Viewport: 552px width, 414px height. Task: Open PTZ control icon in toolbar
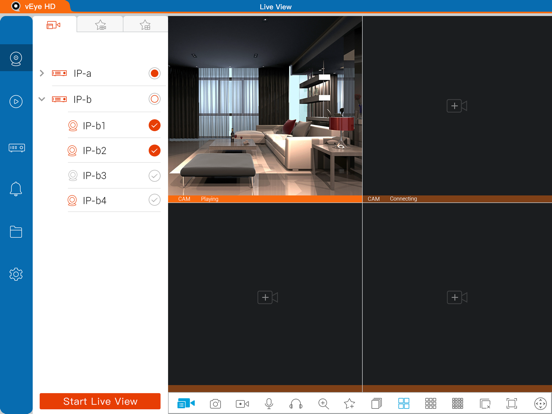[540, 403]
